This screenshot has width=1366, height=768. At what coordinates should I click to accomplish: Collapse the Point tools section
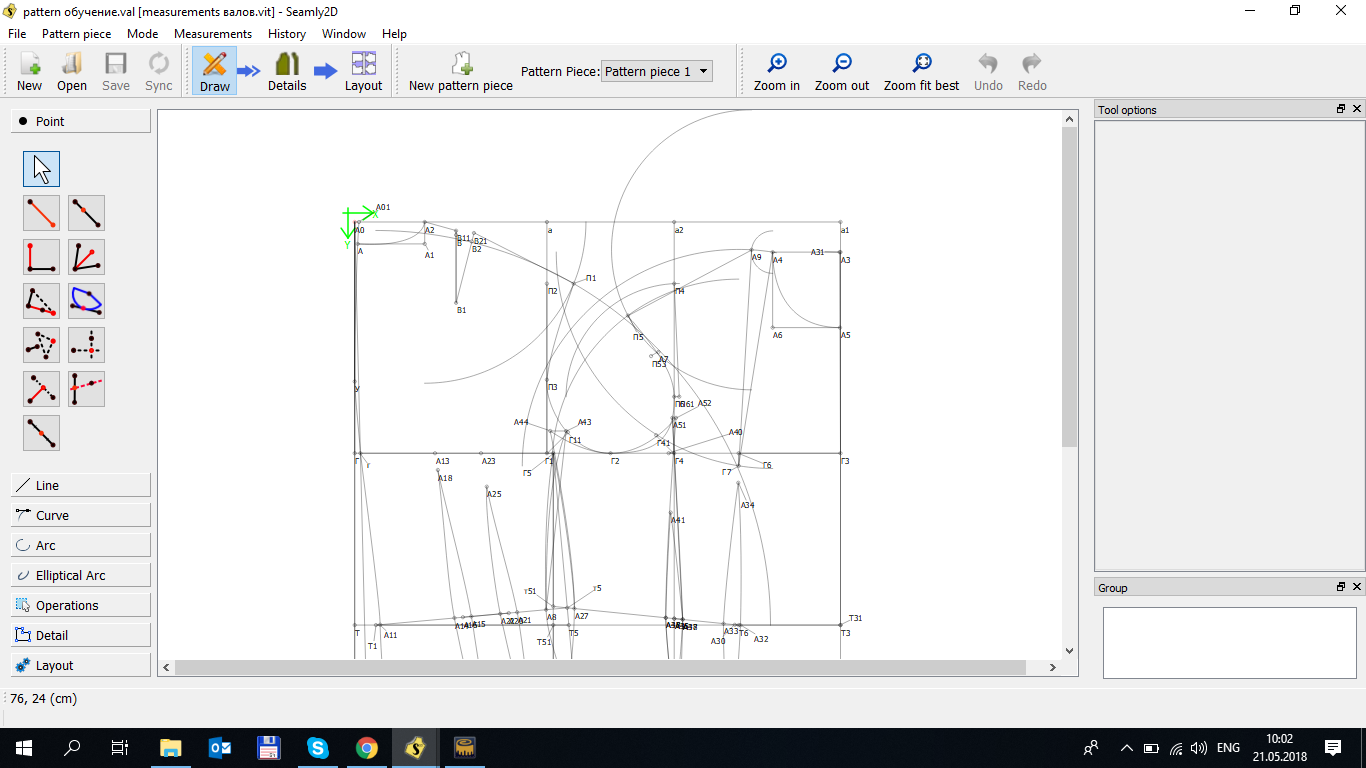(81, 121)
